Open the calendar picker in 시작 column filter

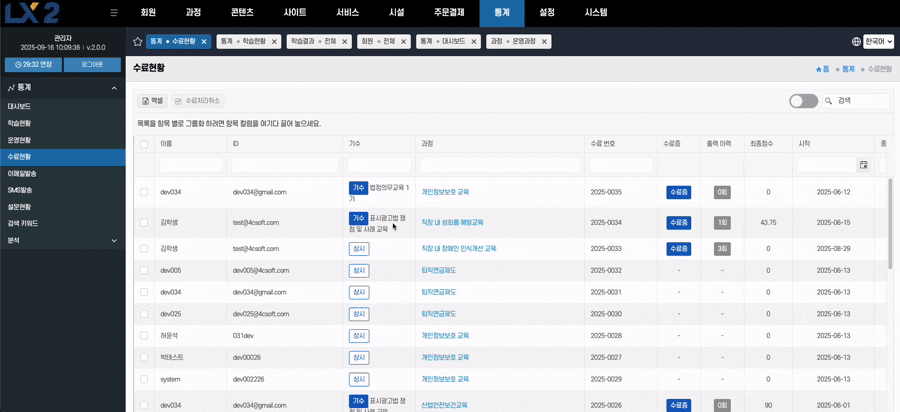[863, 164]
